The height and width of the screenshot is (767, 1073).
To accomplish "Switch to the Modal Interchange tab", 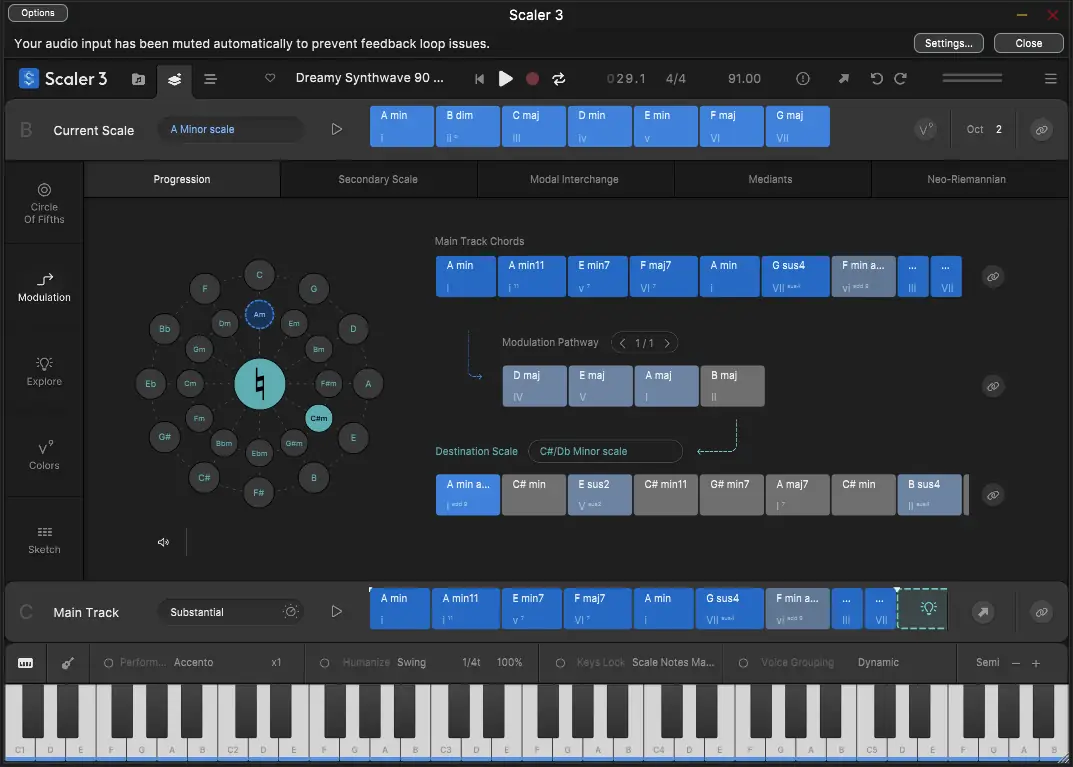I will (574, 179).
